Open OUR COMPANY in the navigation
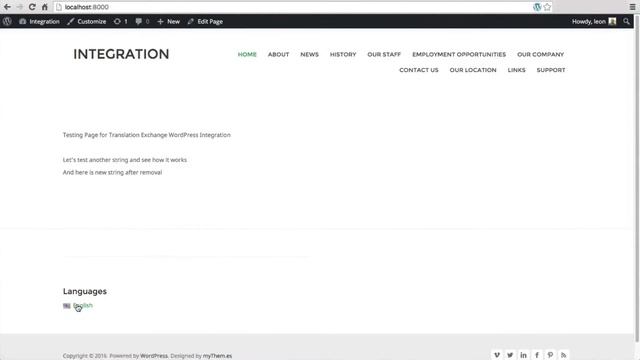640x360 pixels. pyautogui.click(x=540, y=54)
